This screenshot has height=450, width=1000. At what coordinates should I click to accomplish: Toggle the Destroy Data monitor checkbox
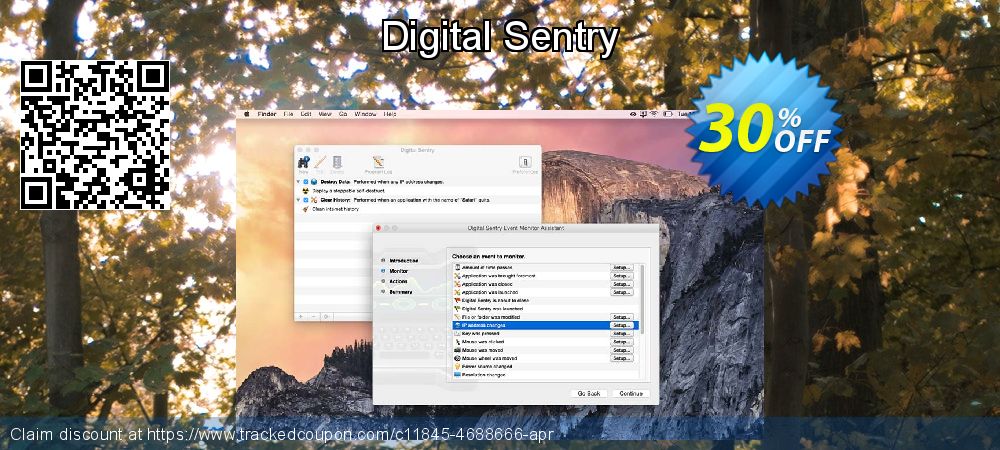tap(306, 182)
